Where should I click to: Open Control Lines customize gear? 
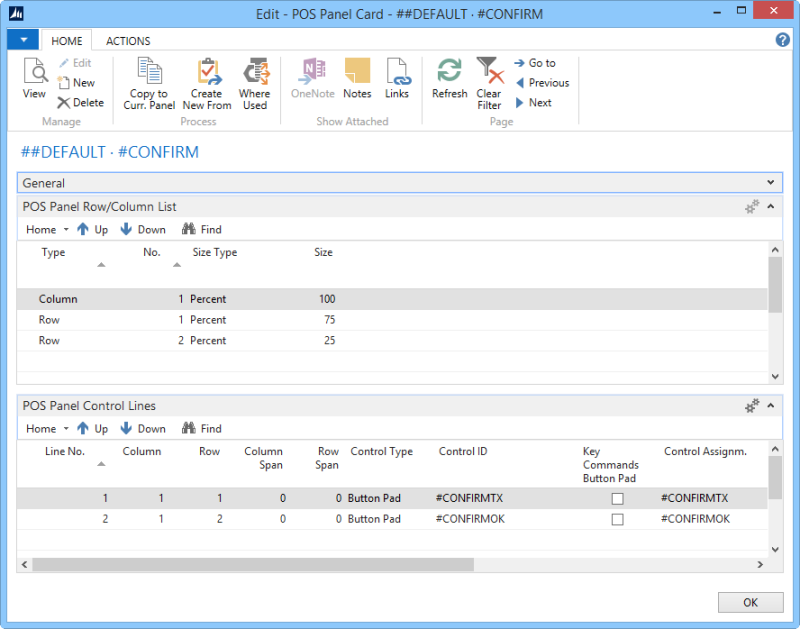point(752,406)
